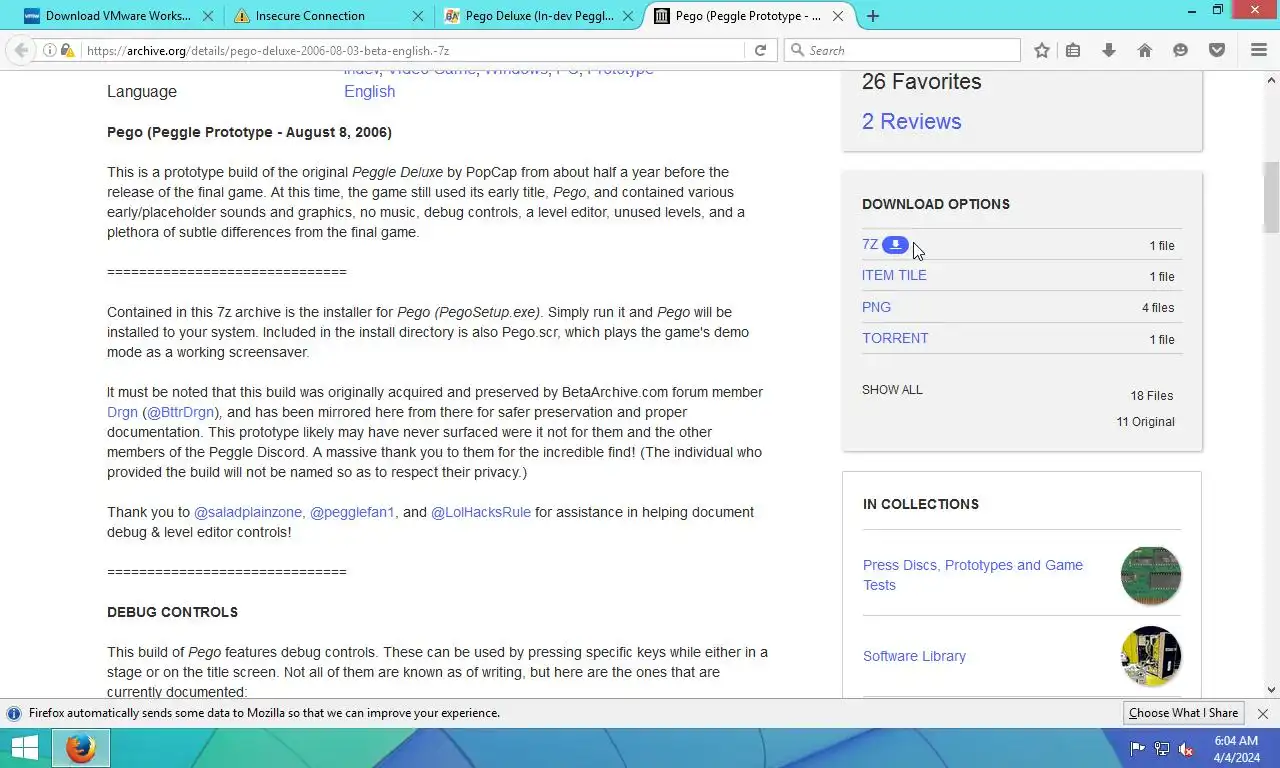Open site identity info icon
The width and height of the screenshot is (1280, 768).
49,50
